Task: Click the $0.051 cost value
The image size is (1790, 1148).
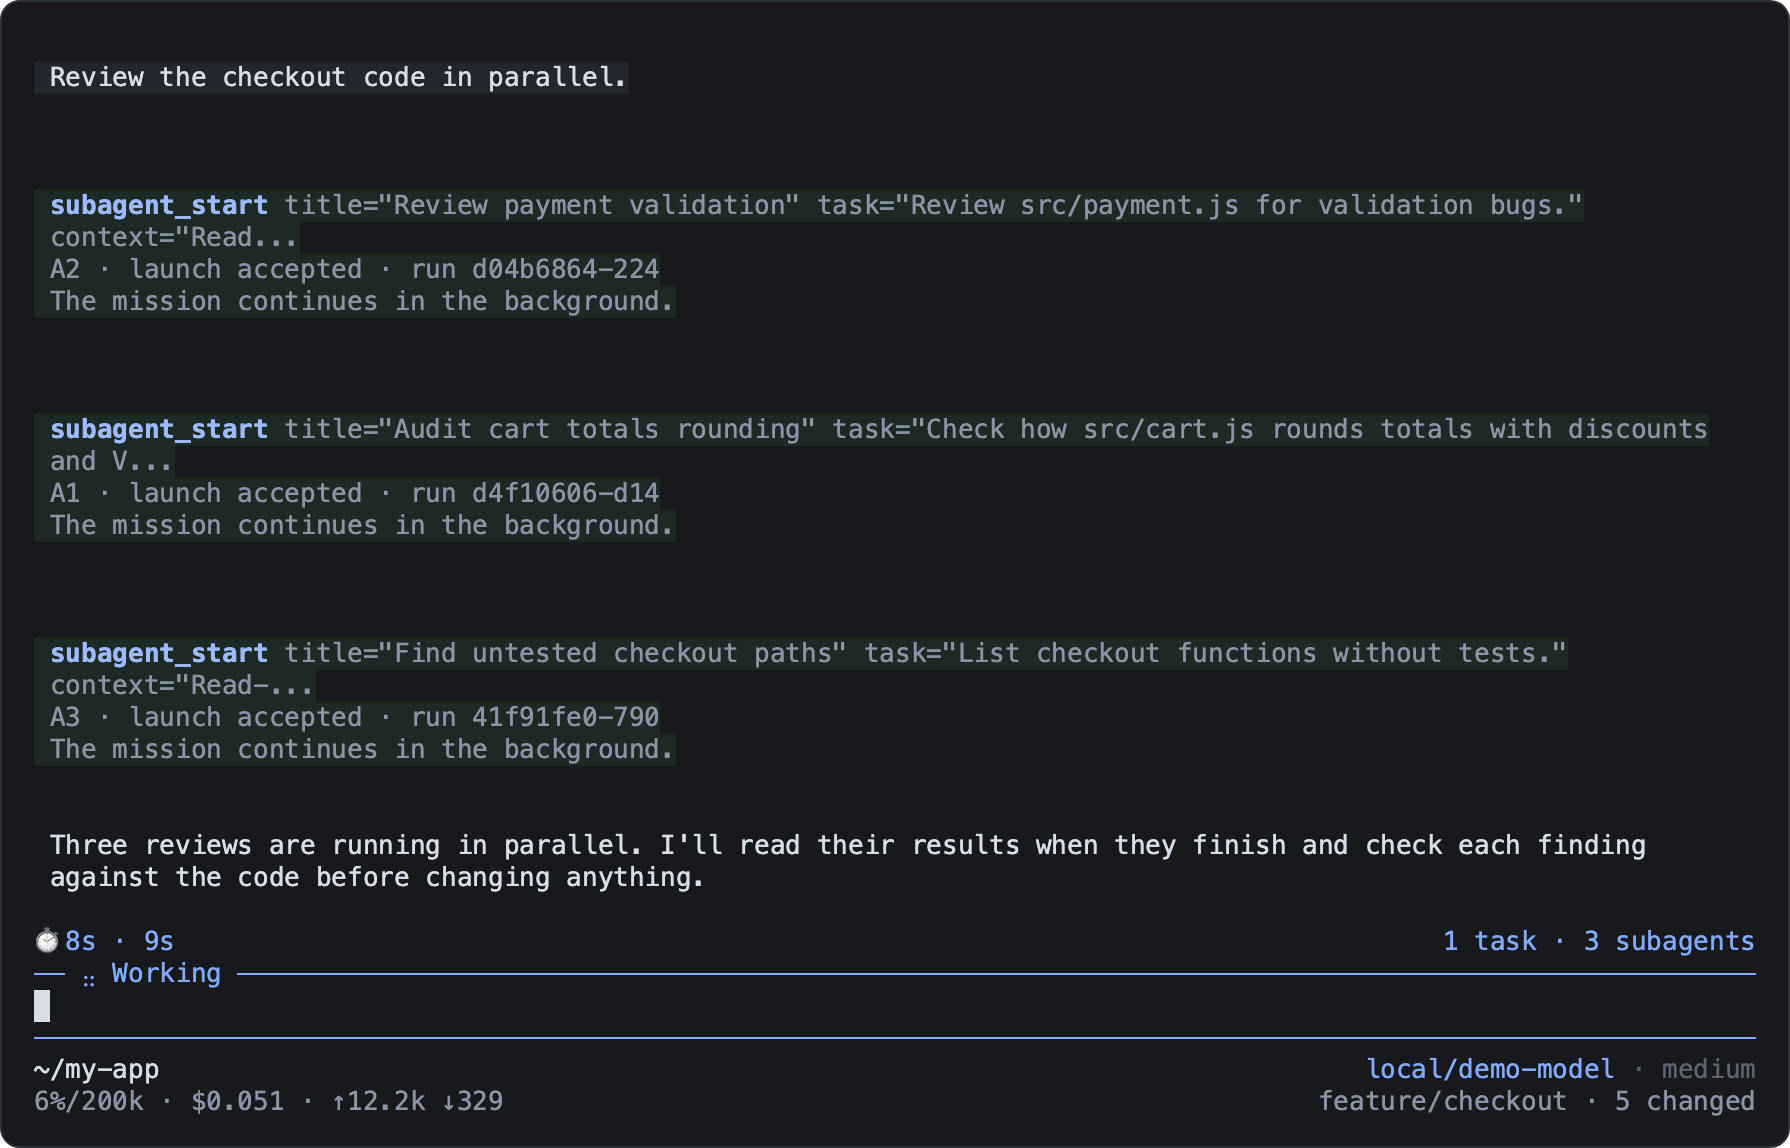Action: [237, 1101]
